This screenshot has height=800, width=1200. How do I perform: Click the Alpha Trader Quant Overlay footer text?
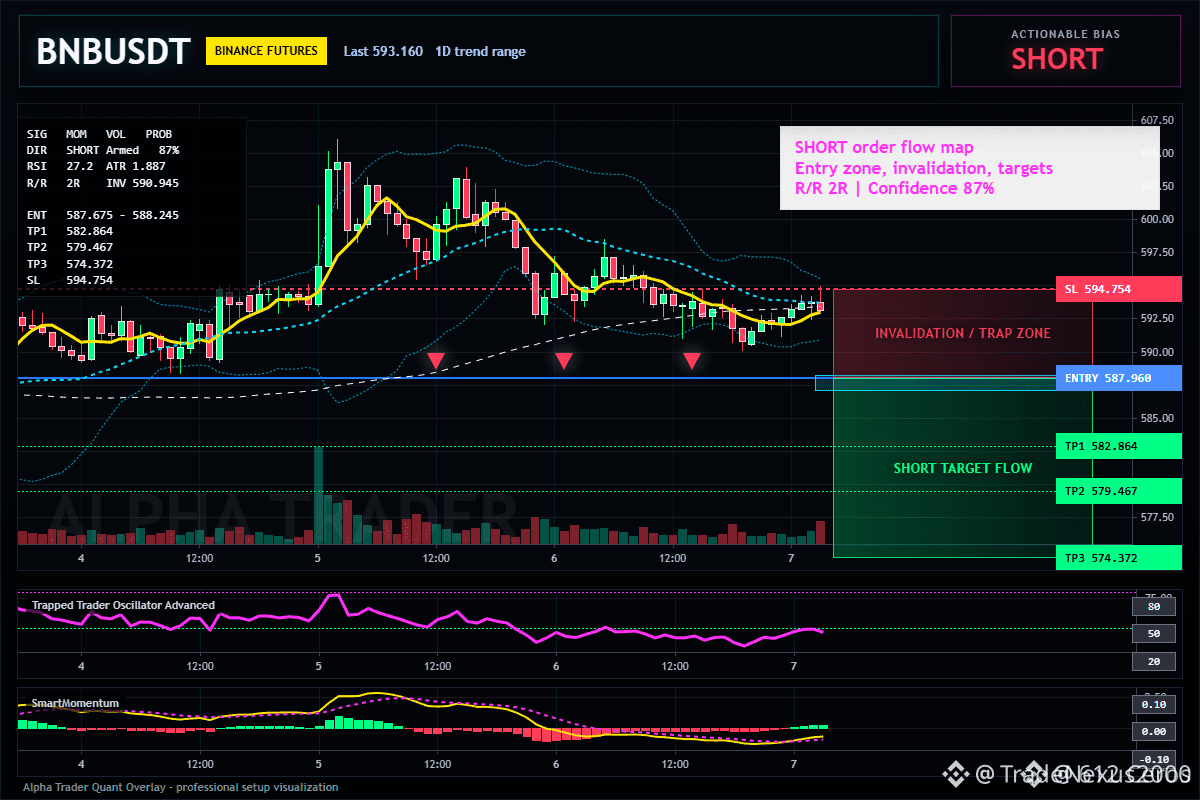tap(181, 787)
